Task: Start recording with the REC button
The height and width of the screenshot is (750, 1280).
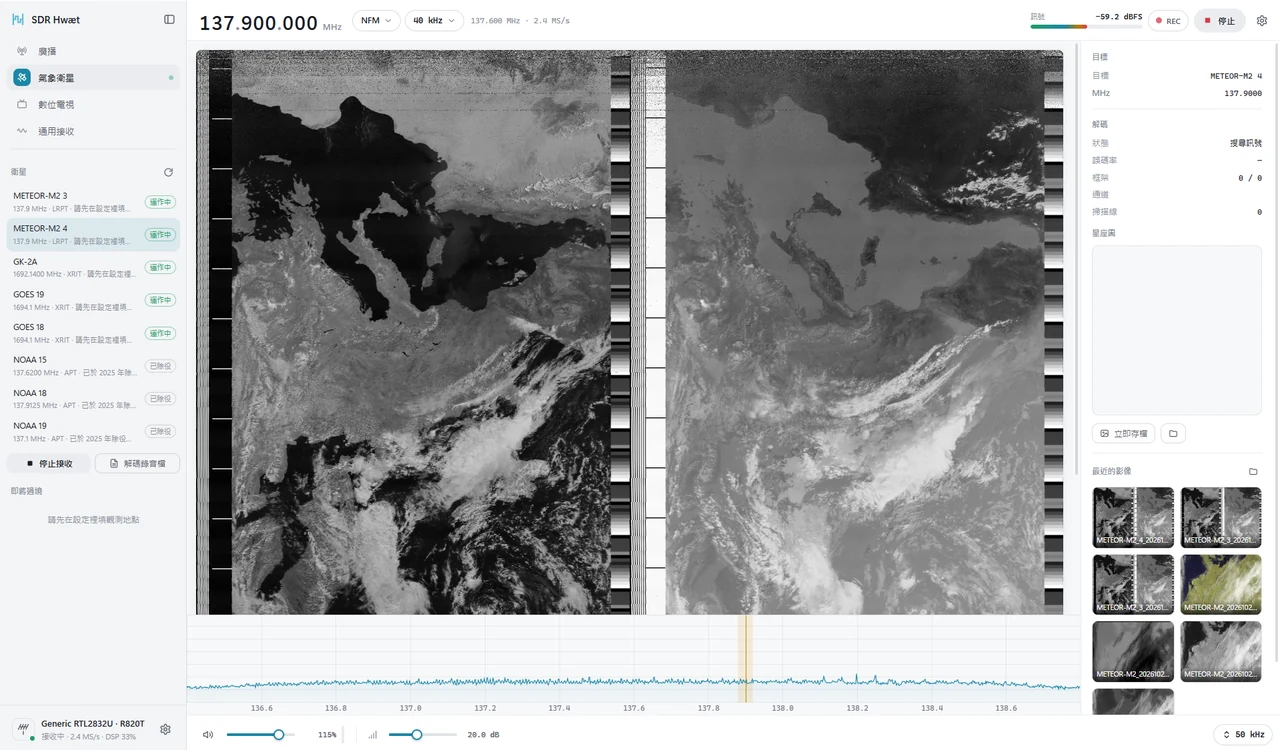Action: point(1168,21)
